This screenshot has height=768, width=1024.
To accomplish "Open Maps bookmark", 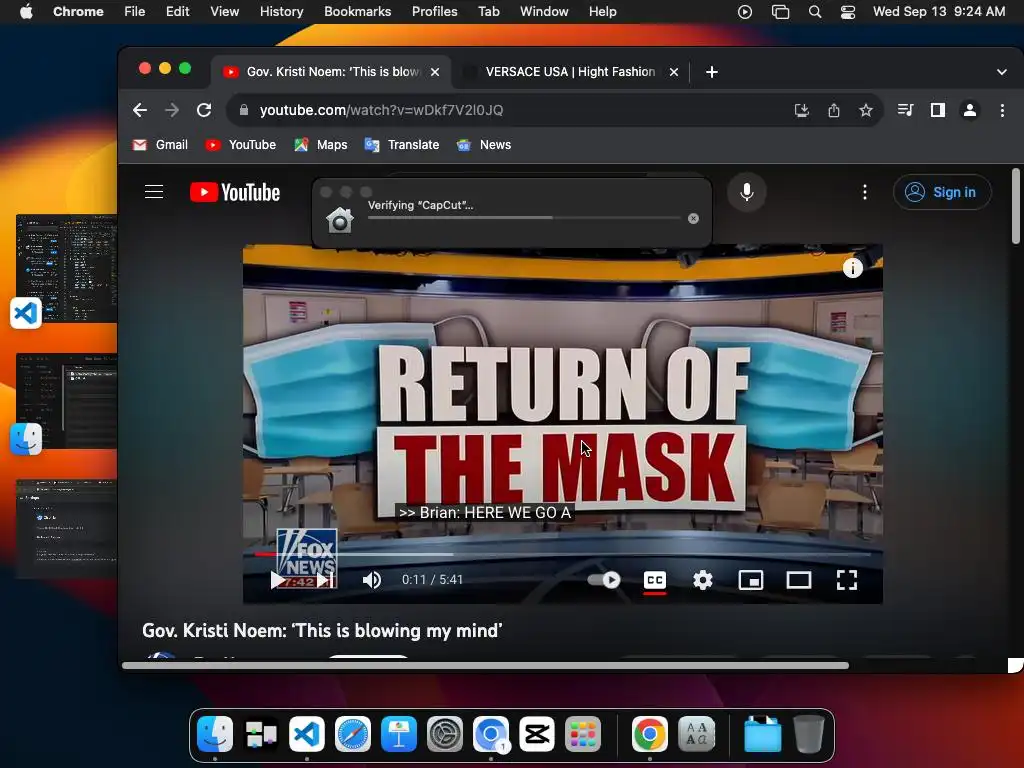I will tap(321, 145).
